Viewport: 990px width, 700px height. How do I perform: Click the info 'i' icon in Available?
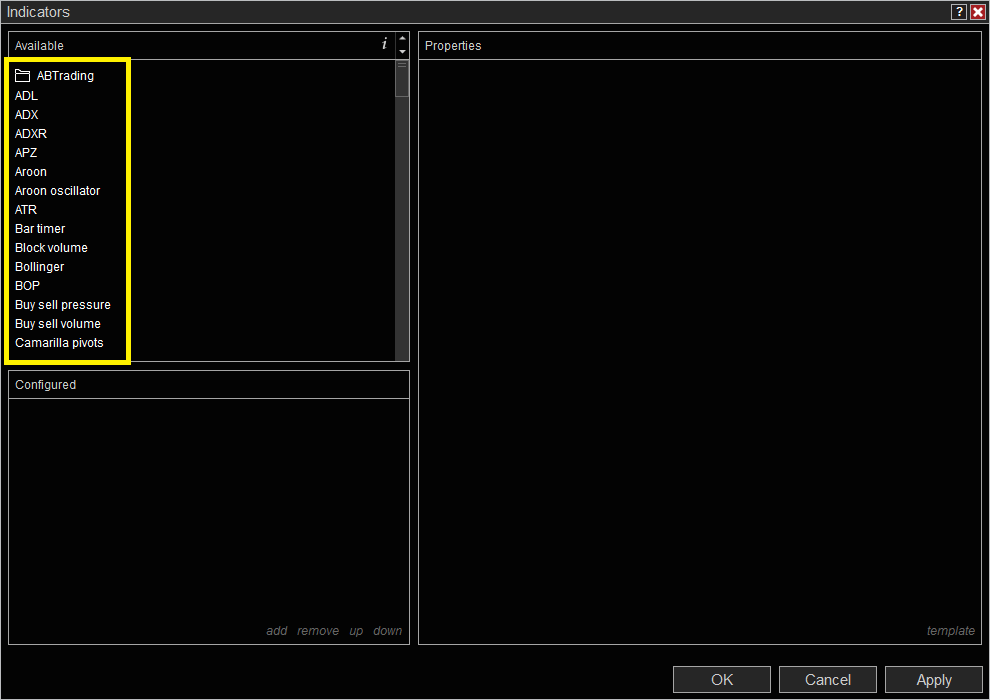click(x=384, y=44)
